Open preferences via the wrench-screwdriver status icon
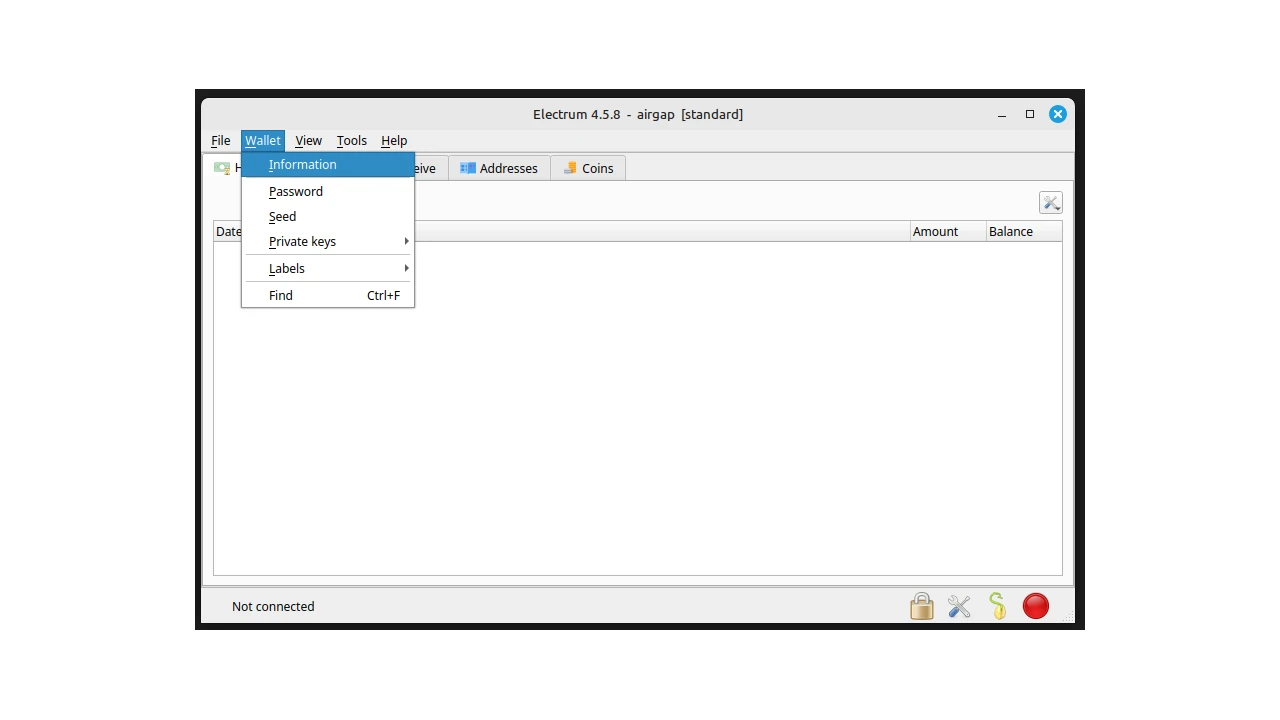Viewport: 1280px width, 720px height. pos(959,606)
